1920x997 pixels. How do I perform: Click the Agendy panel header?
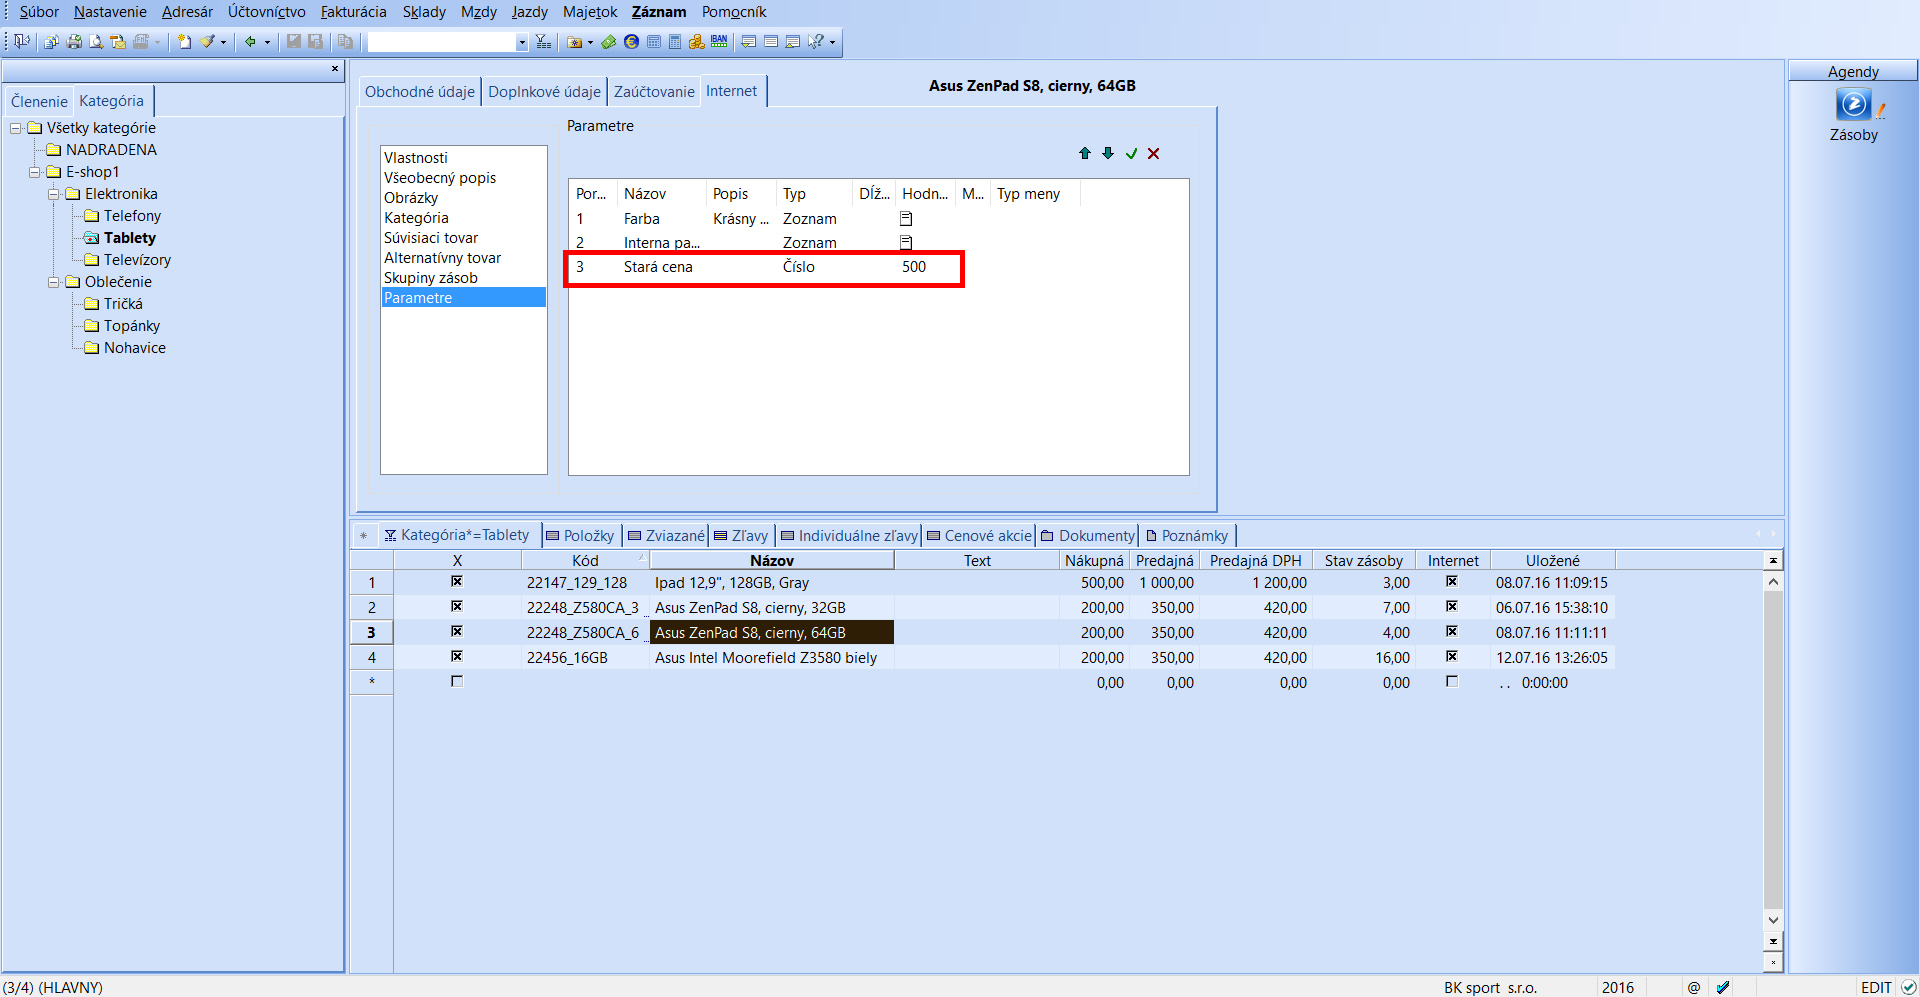point(1853,72)
